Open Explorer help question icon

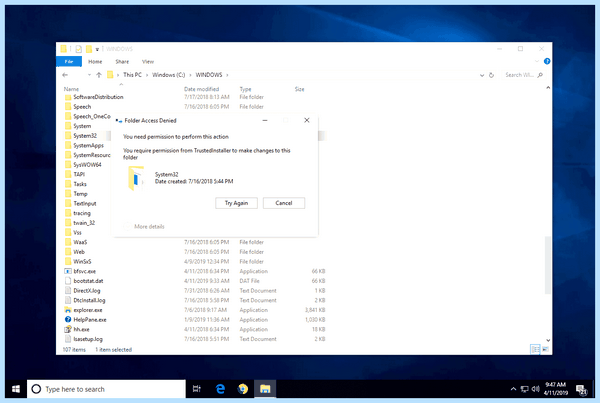(547, 61)
